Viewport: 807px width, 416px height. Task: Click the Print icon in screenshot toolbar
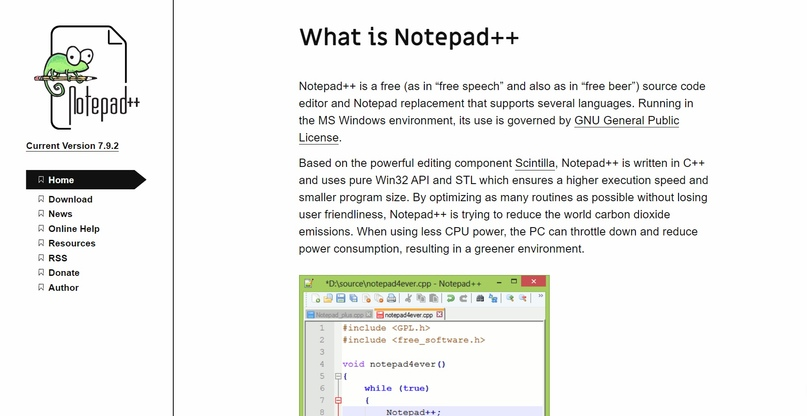391,298
